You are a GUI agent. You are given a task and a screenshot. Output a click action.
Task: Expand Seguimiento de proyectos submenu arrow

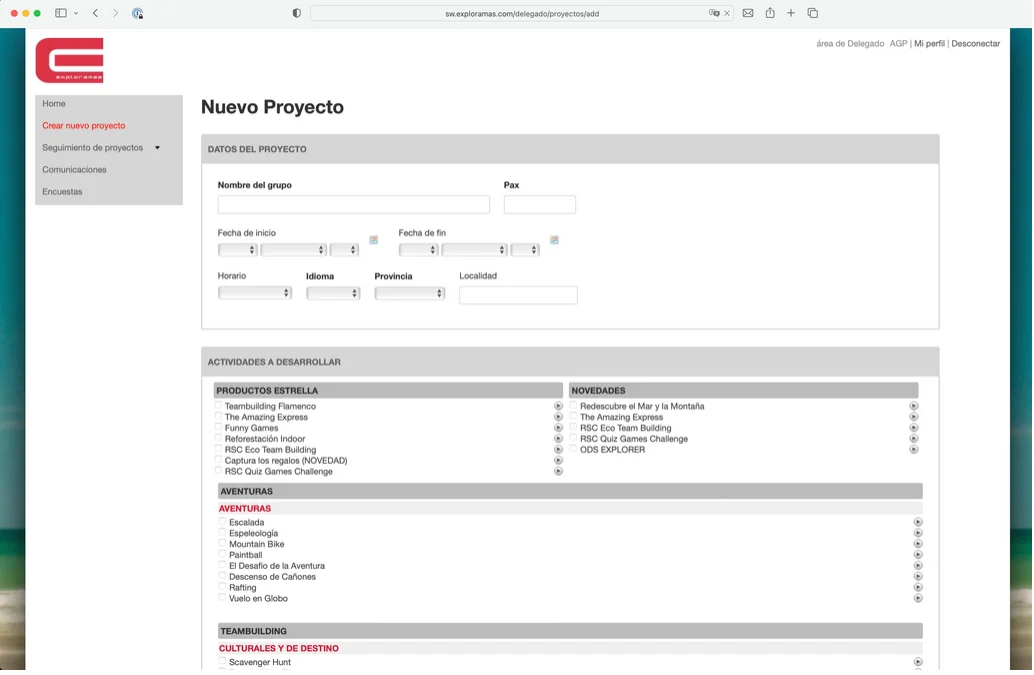coord(157,148)
